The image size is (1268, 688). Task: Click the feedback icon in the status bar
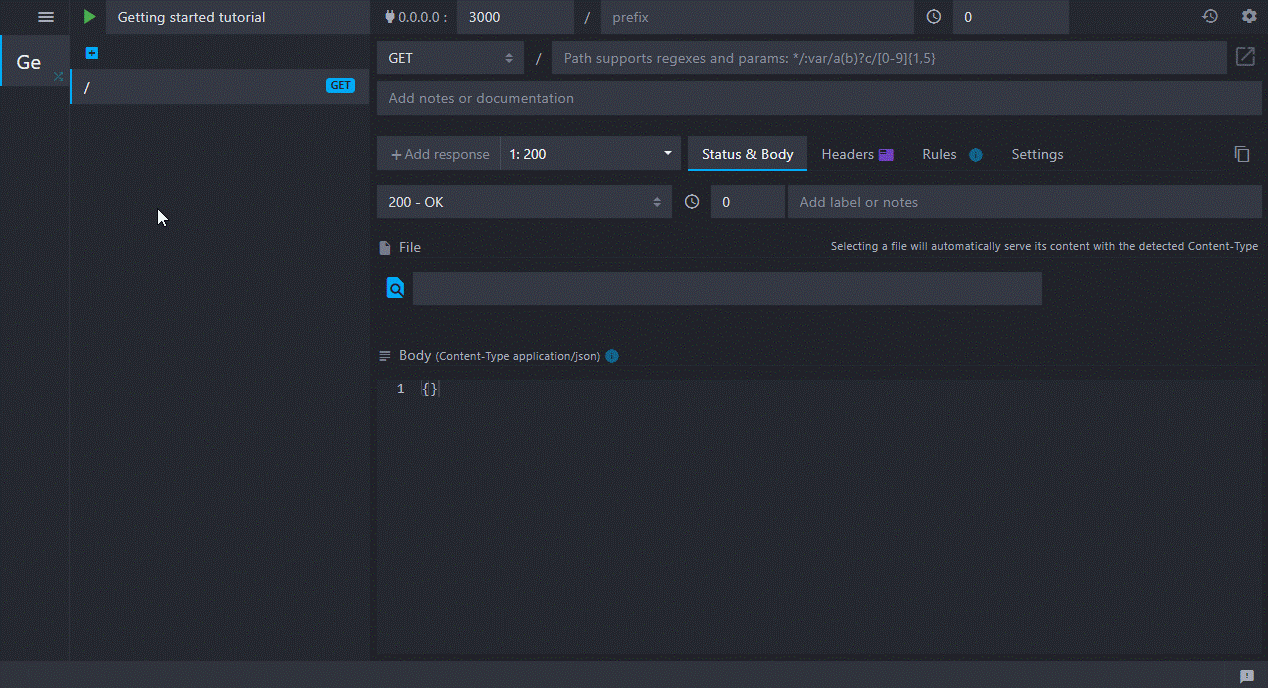1247,676
